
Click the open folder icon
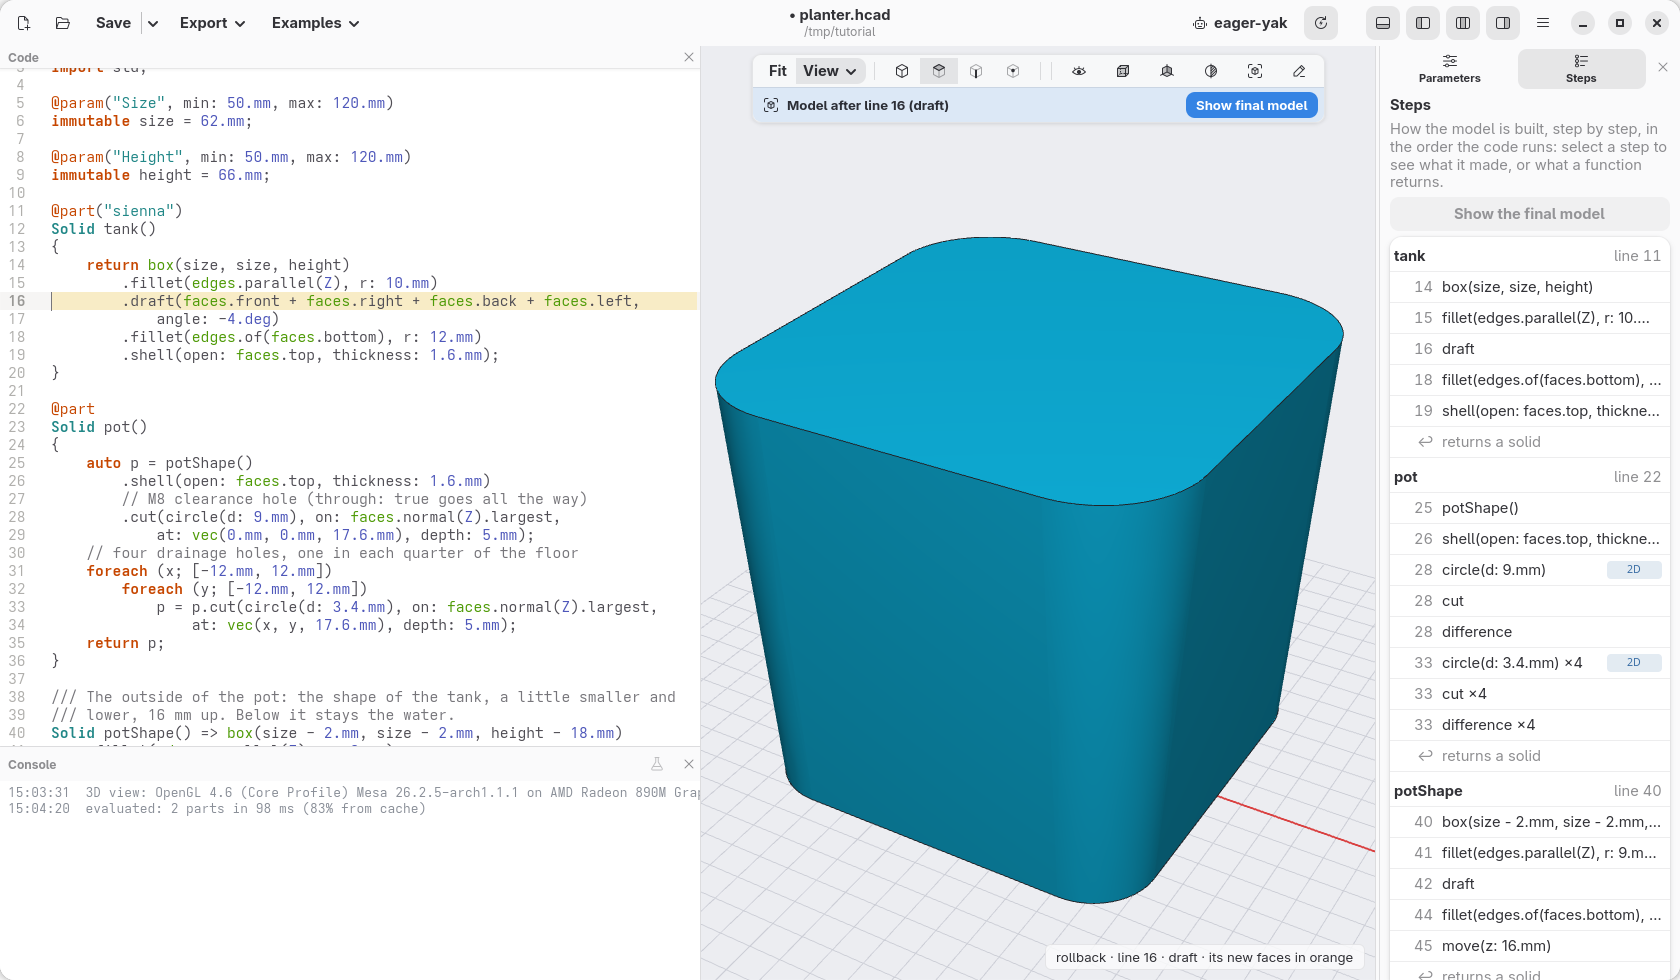pyautogui.click(x=63, y=23)
